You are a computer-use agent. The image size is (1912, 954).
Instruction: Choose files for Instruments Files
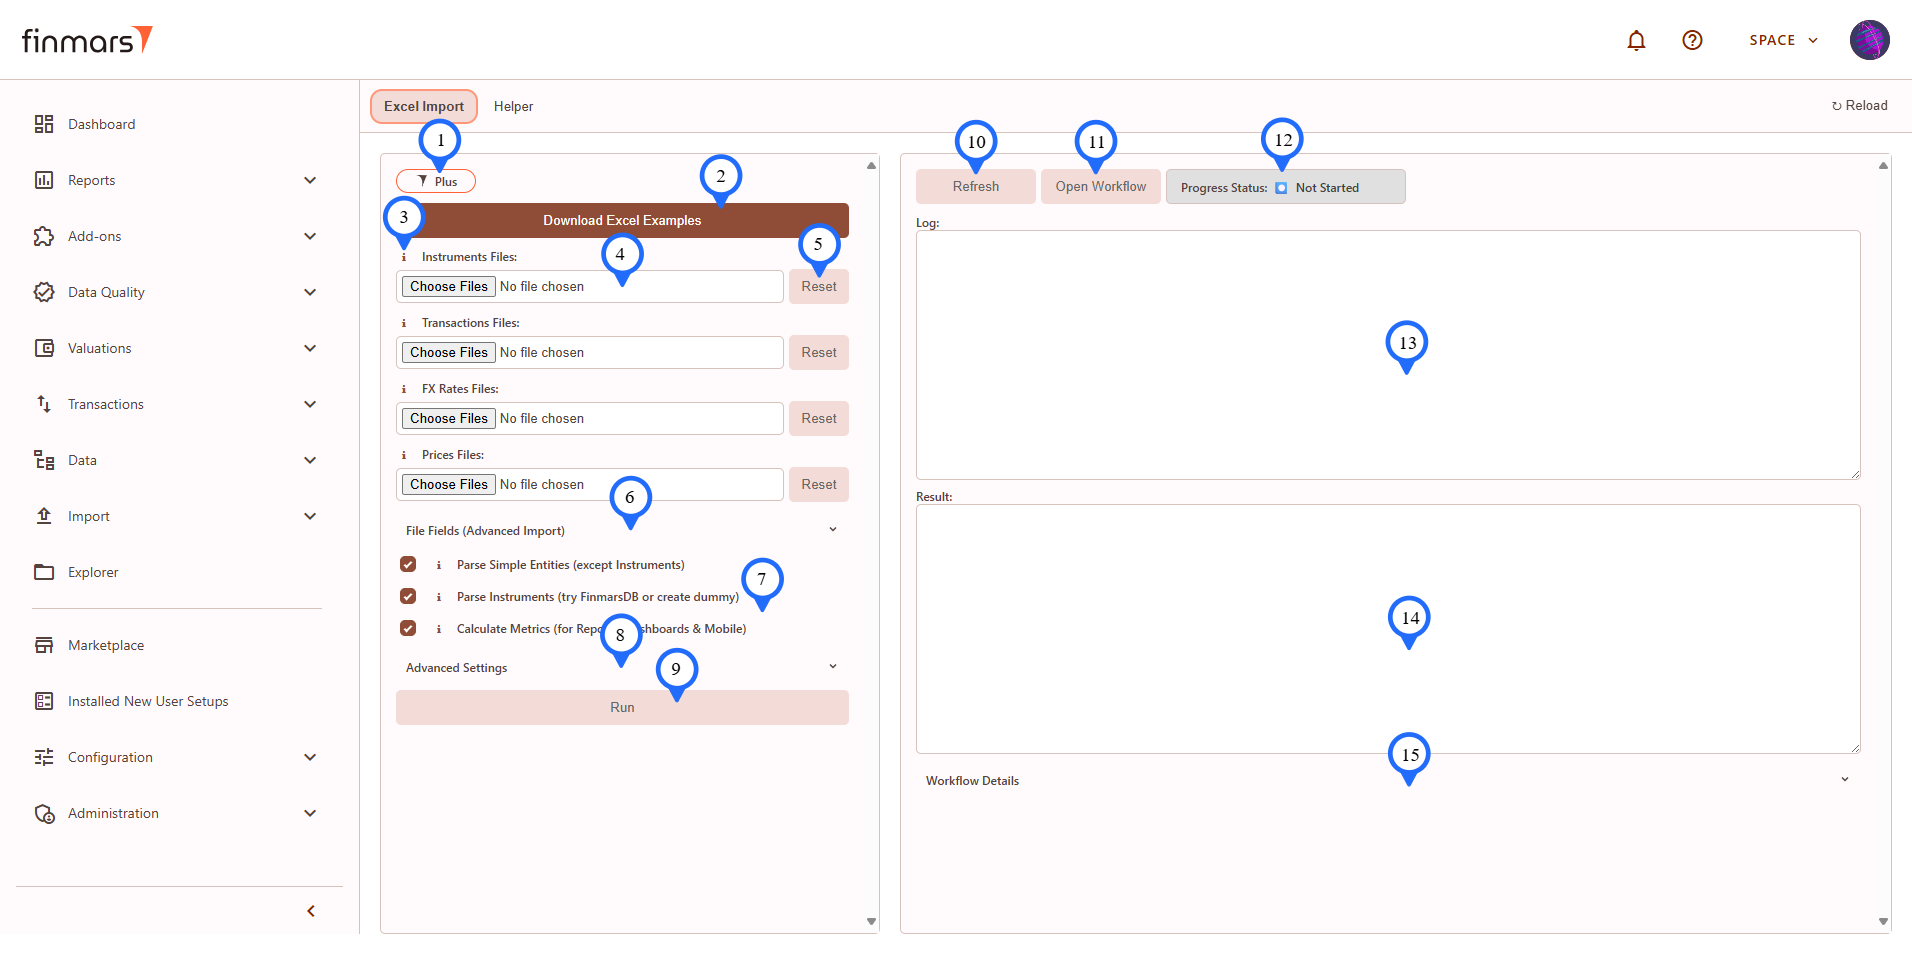(x=449, y=286)
